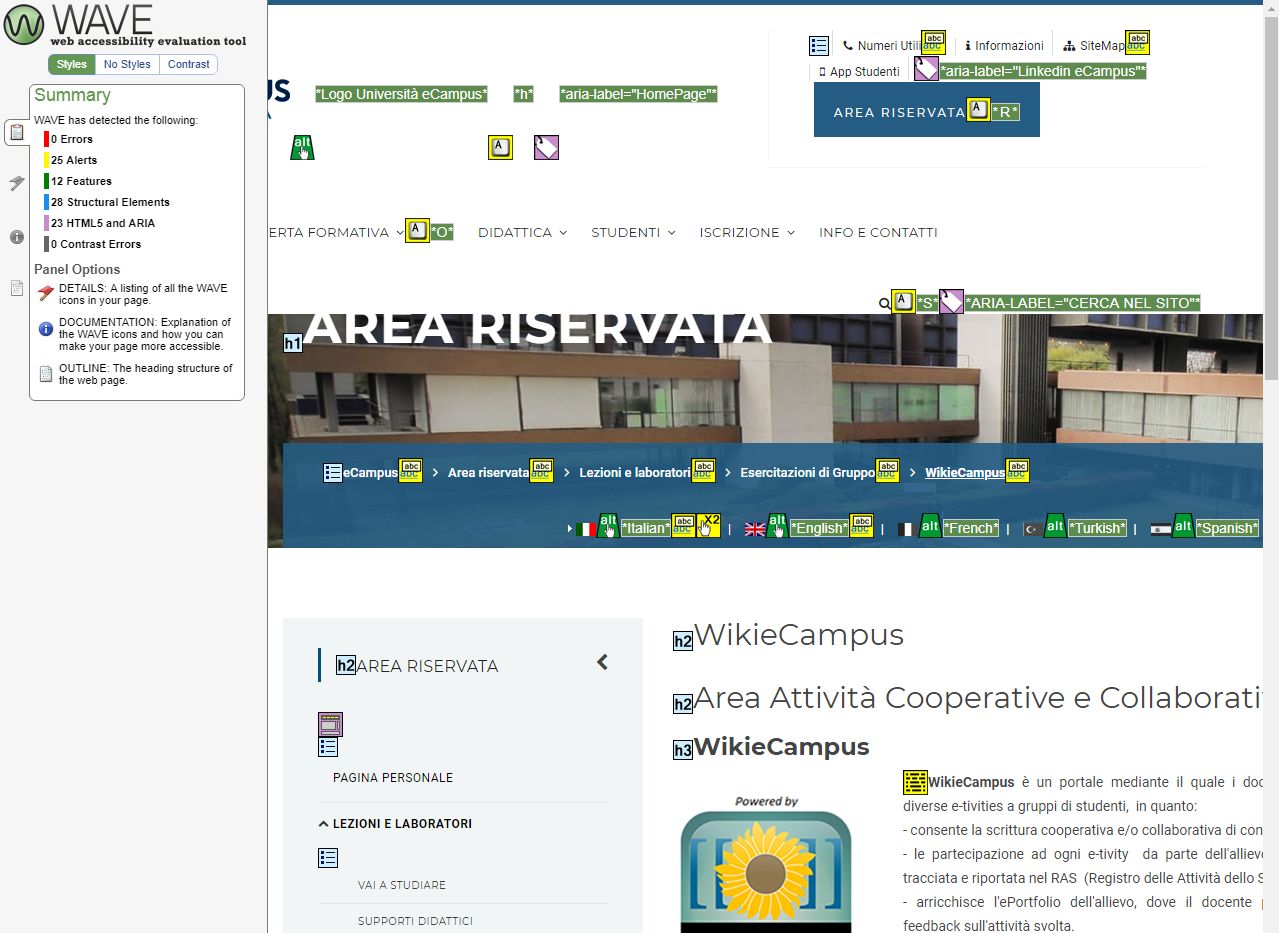The image size is (1279, 933).
Task: Click the sunflower 'Powered by' image
Action: (766, 864)
